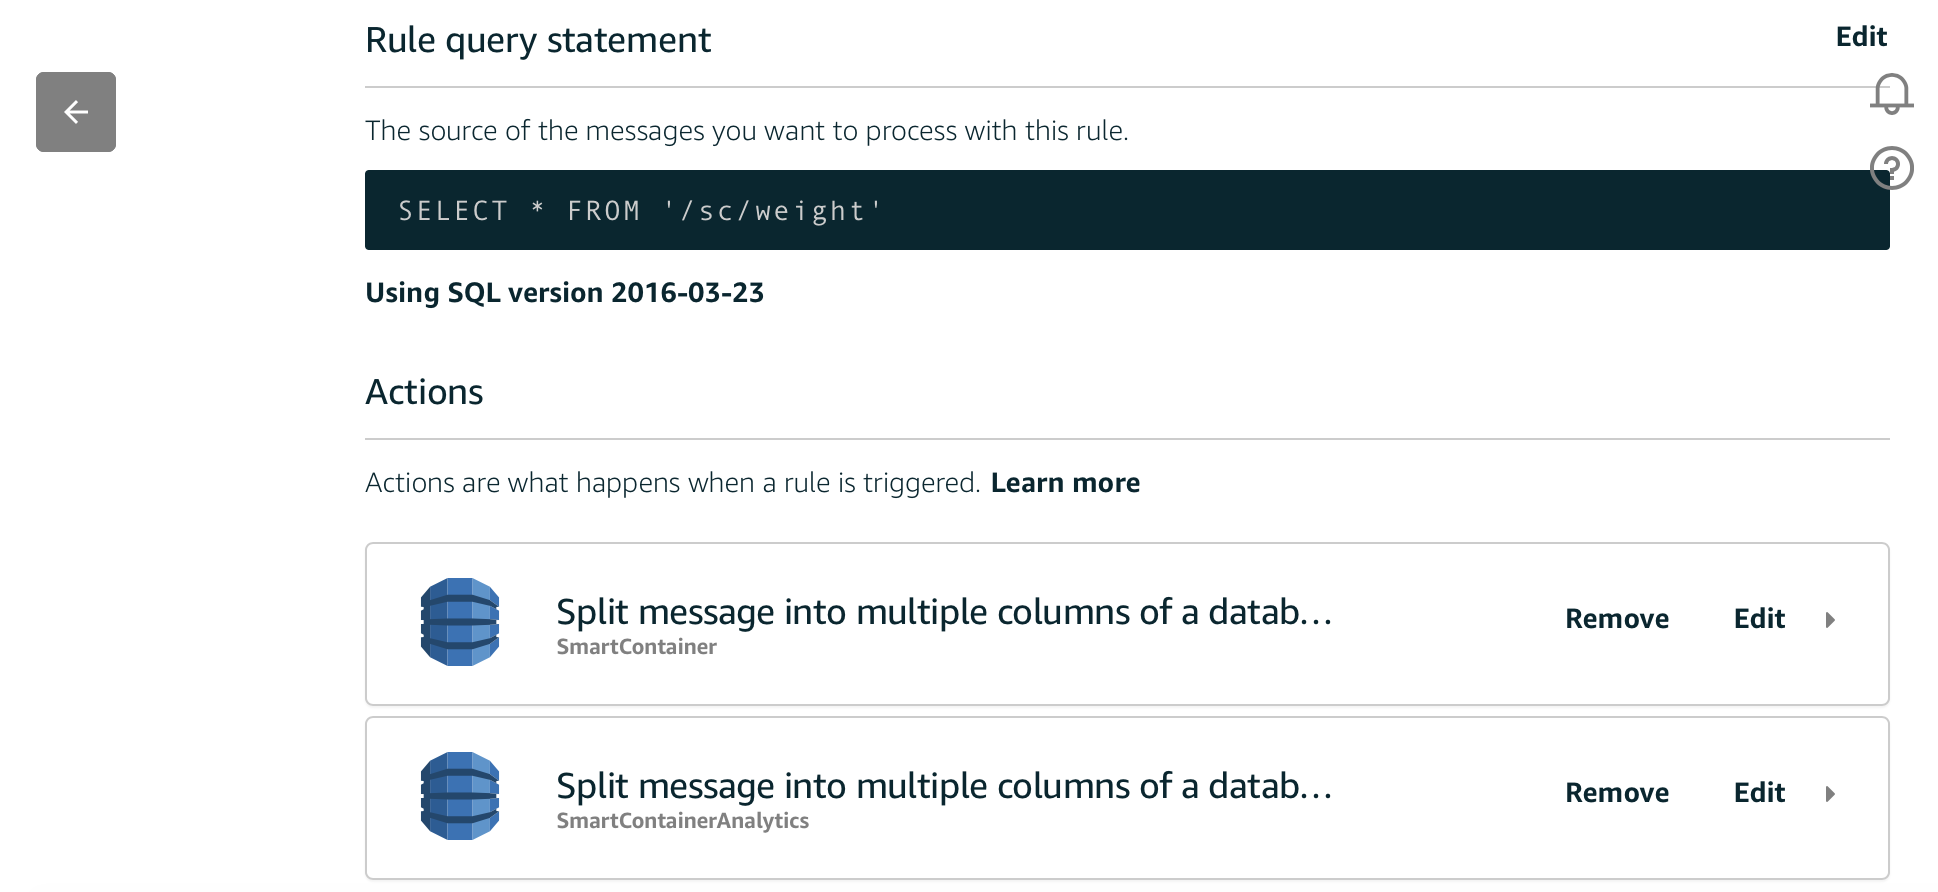
Task: Select the second Split message action title
Action: (944, 786)
